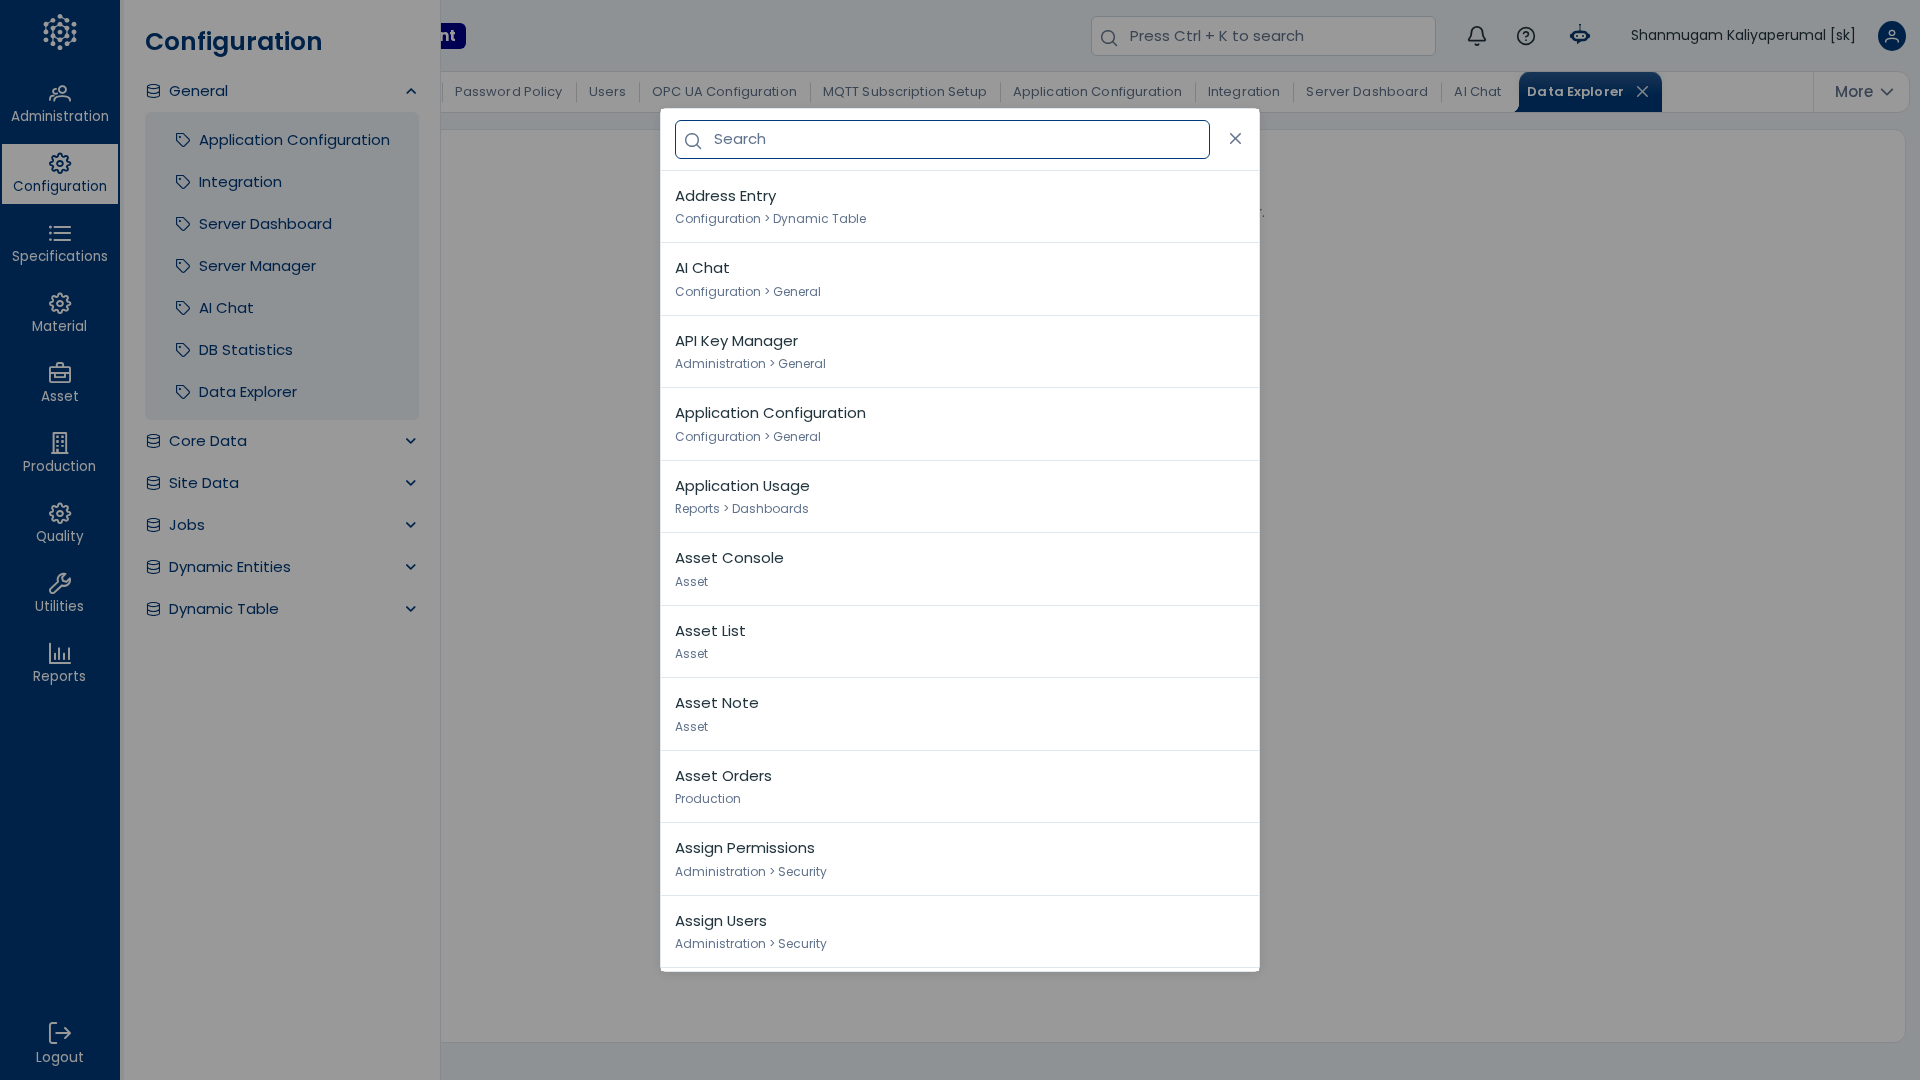1920x1080 pixels.
Task: Open Application Configuration search result
Action: 960,425
